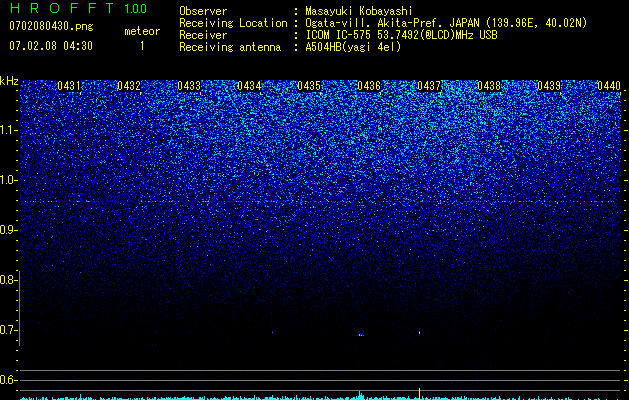Click the Receiving antenna label
Image resolution: width=629 pixels, height=400 pixels.
(230, 47)
